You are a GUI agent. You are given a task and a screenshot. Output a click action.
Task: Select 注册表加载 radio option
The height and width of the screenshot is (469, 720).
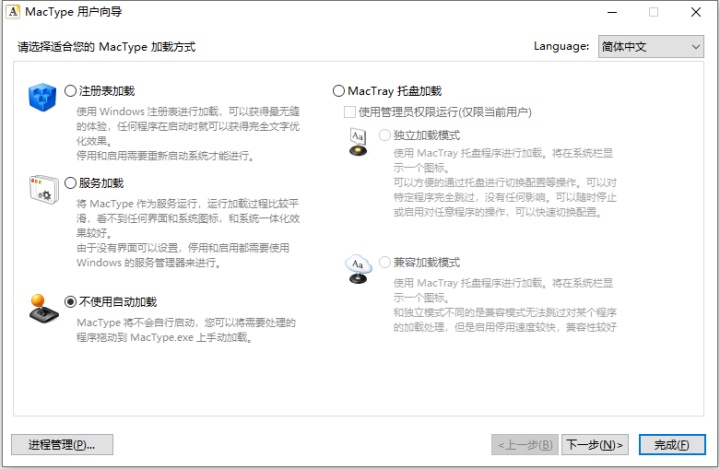coord(70,91)
